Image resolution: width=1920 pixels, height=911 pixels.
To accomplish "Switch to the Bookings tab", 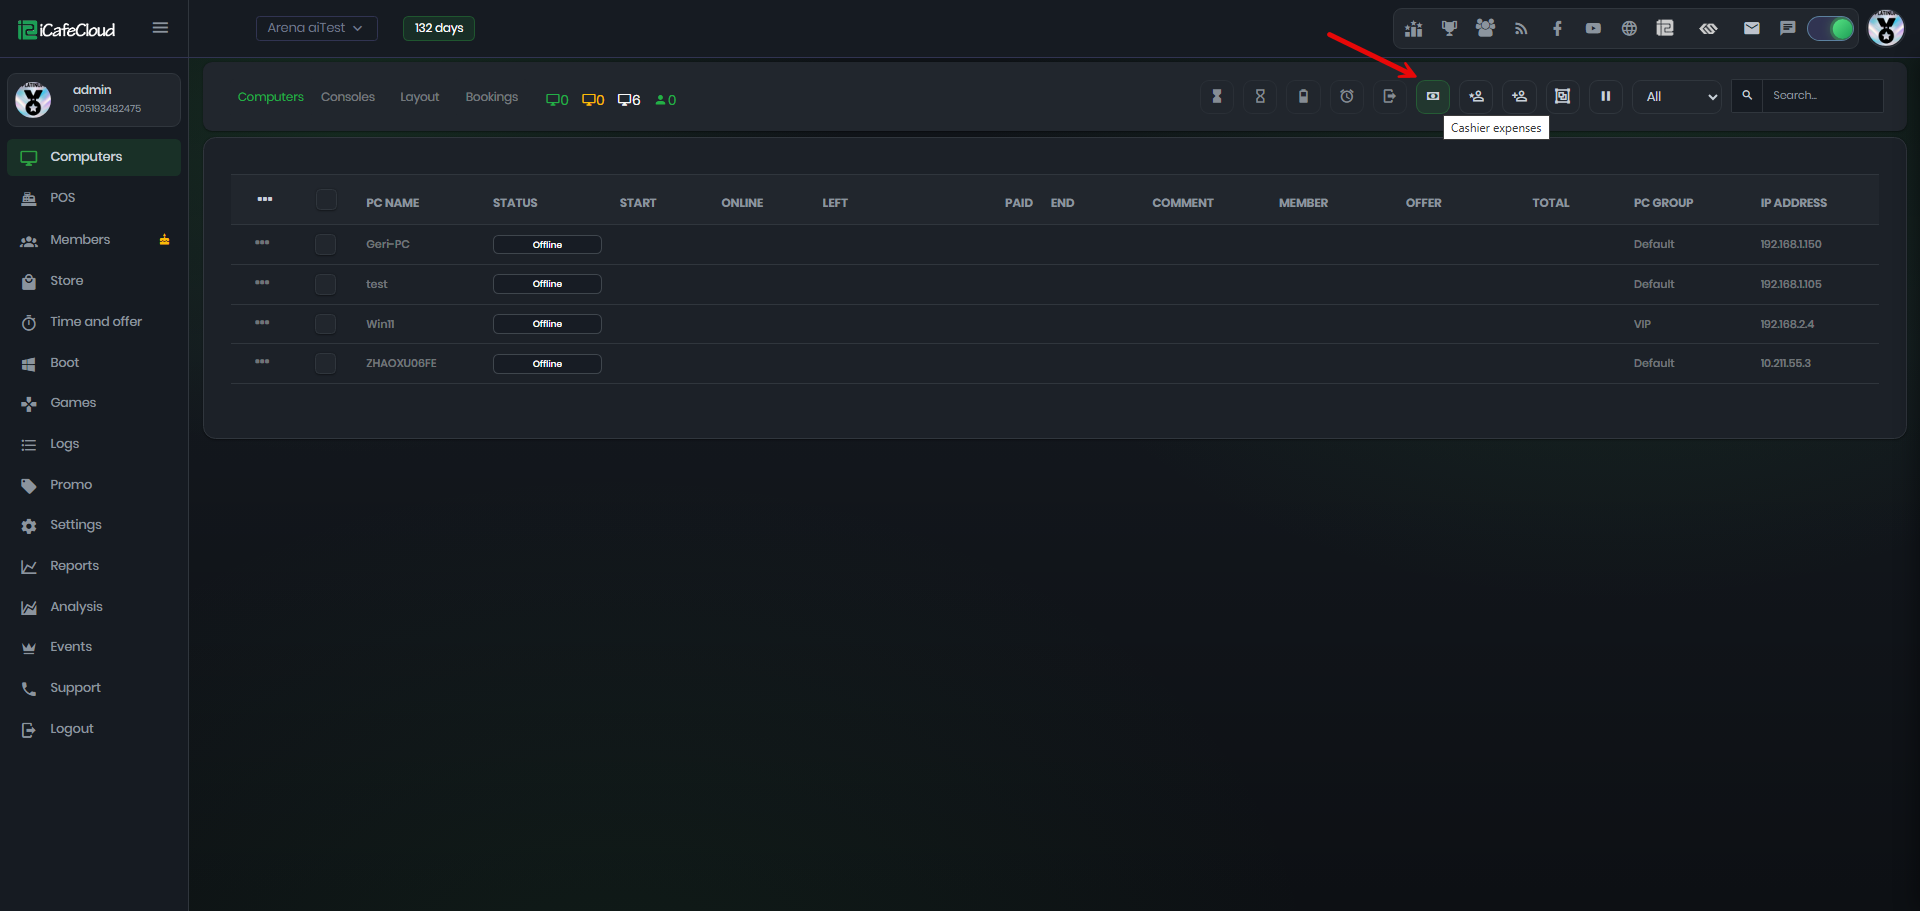I will [x=492, y=97].
